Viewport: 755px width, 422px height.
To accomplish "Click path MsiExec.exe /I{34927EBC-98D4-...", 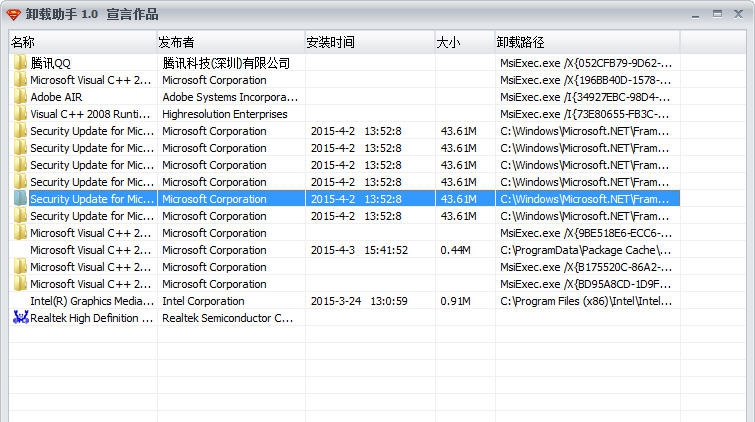I will (585, 97).
